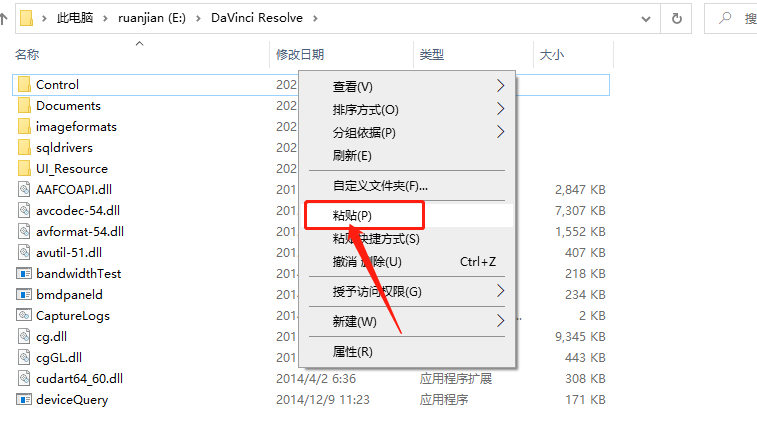Click the 9,345 KB size cell
Image resolution: width=757 pixels, height=429 pixels.
pyautogui.click(x=580, y=336)
